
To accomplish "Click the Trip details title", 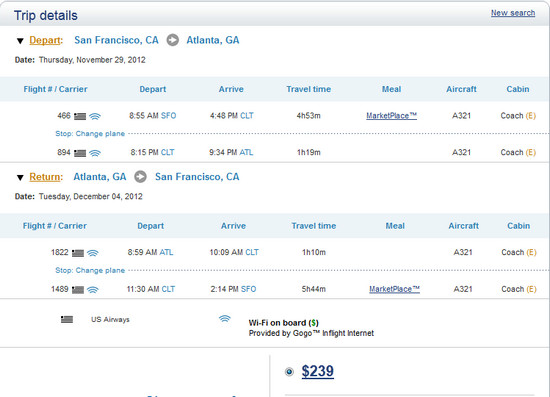I will [x=46, y=16].
